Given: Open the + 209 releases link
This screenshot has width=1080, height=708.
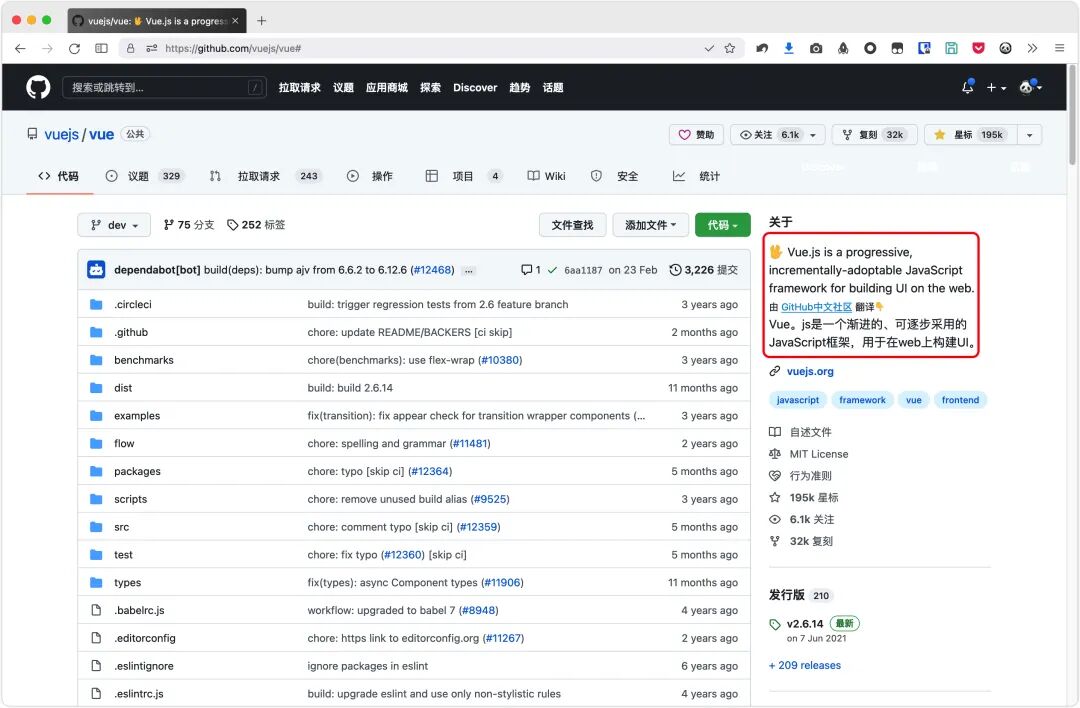Looking at the screenshot, I should pyautogui.click(x=804, y=665).
